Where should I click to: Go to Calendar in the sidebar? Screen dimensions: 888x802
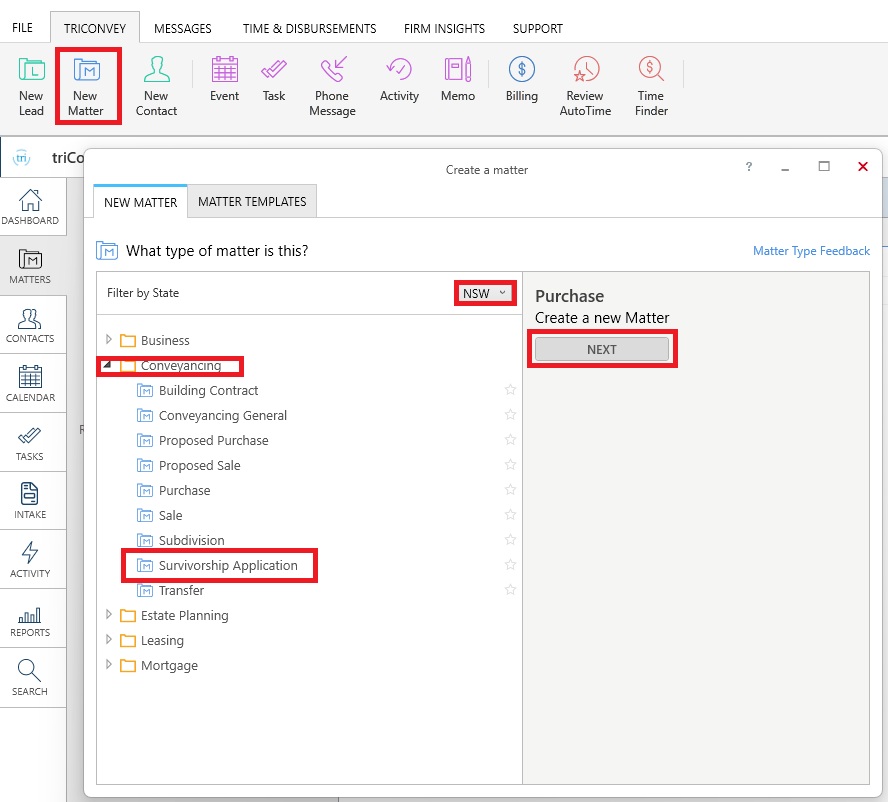30,383
